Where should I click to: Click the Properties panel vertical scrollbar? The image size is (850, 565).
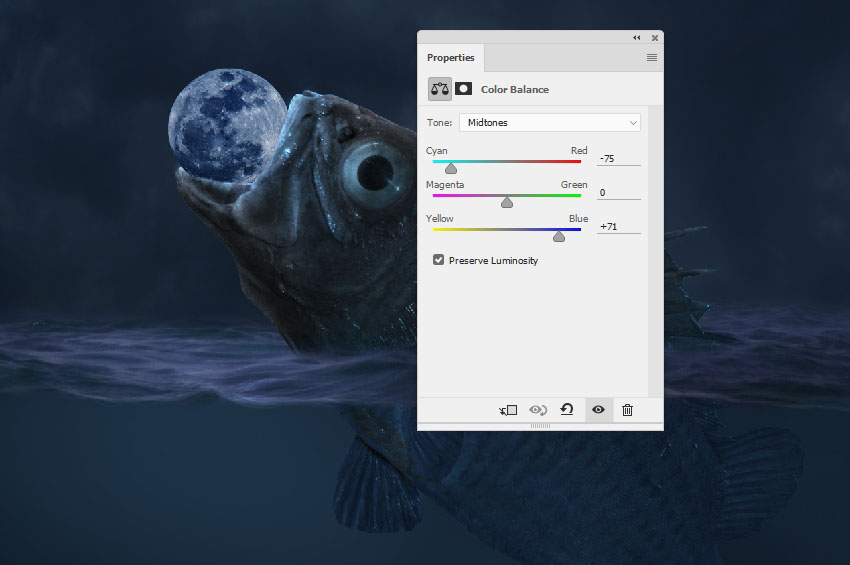(x=655, y=251)
